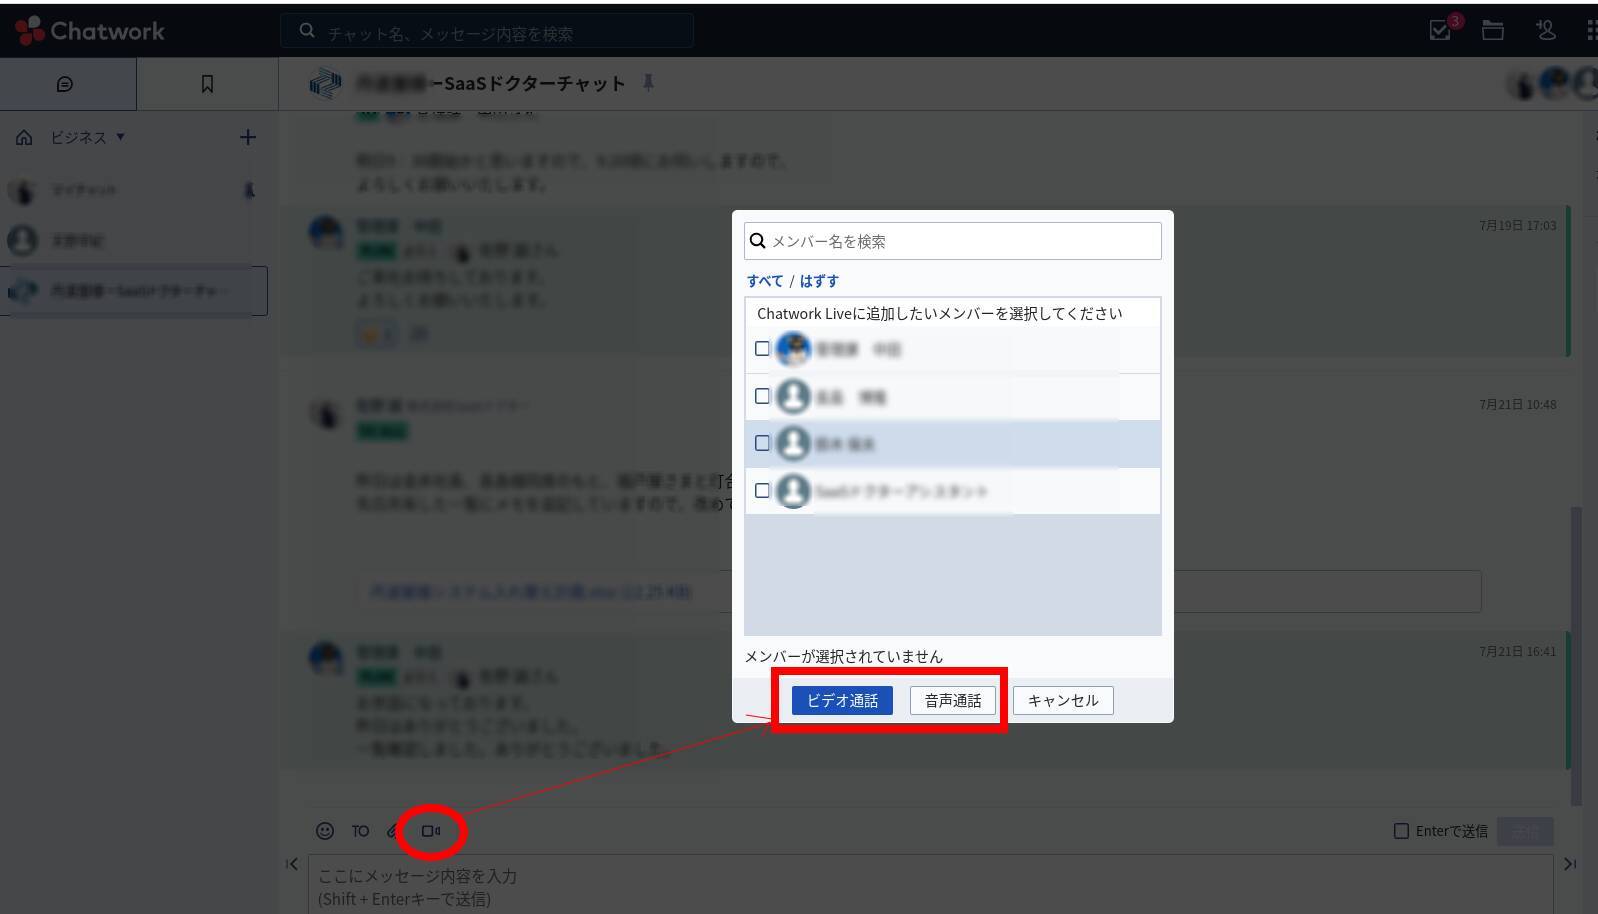Click the Chatwork Liveに追加したいメンバー instruction text

point(940,313)
